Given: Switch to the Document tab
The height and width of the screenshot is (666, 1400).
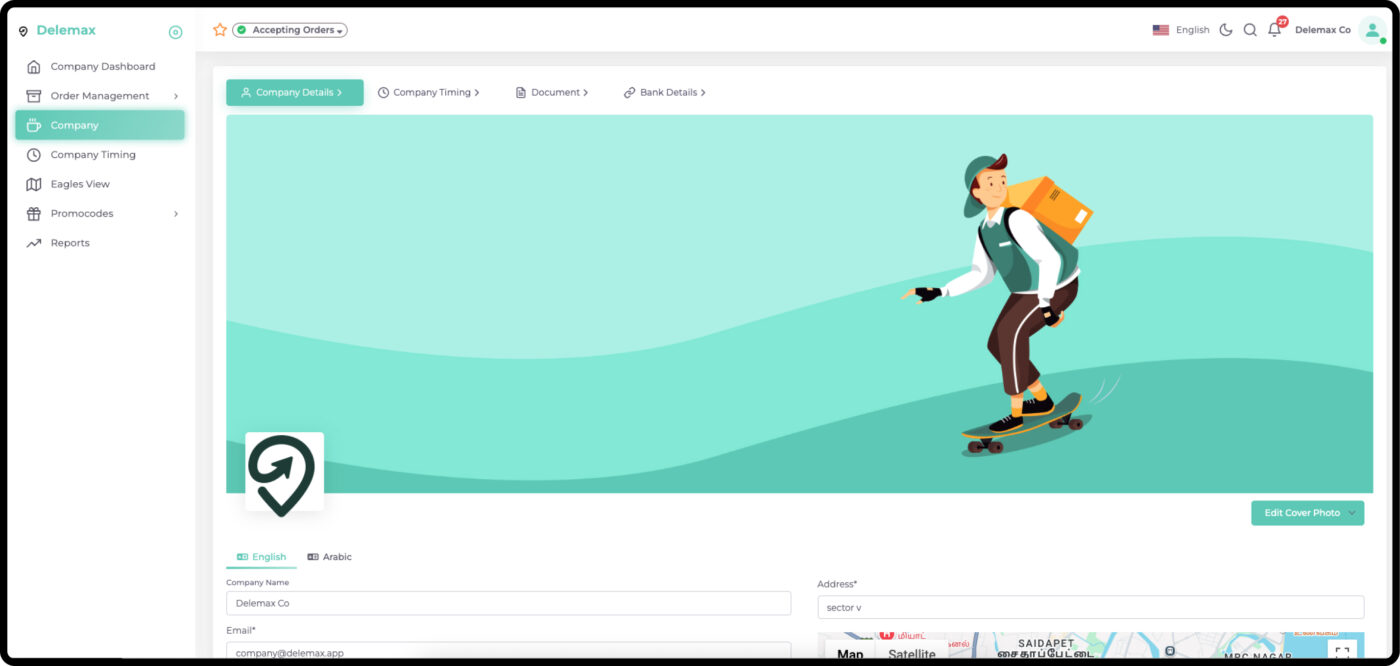Looking at the screenshot, I should (552, 92).
